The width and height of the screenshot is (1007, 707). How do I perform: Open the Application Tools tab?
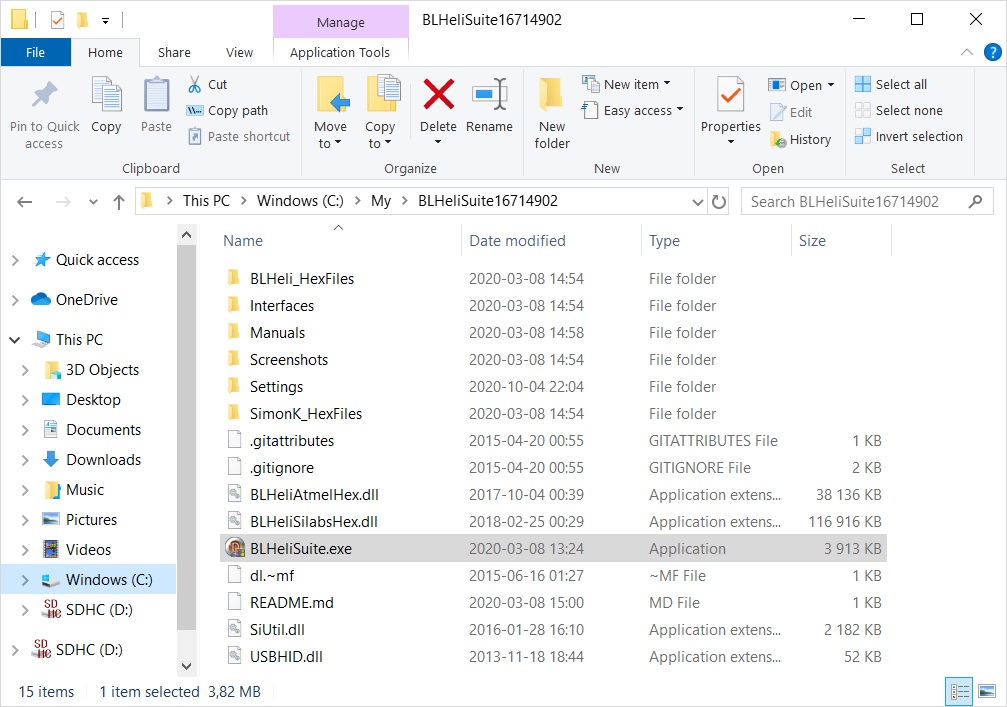[x=340, y=53]
